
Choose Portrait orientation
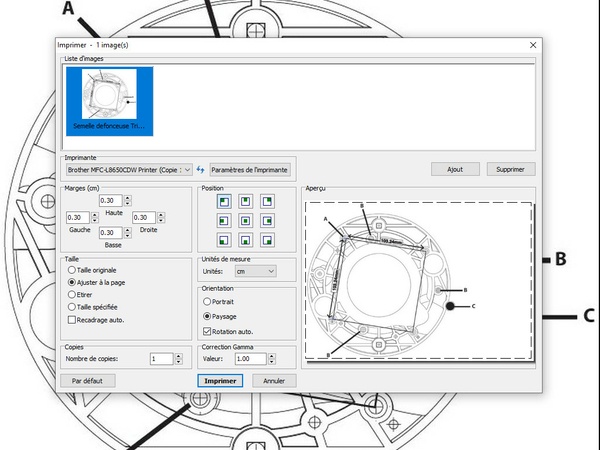point(207,301)
